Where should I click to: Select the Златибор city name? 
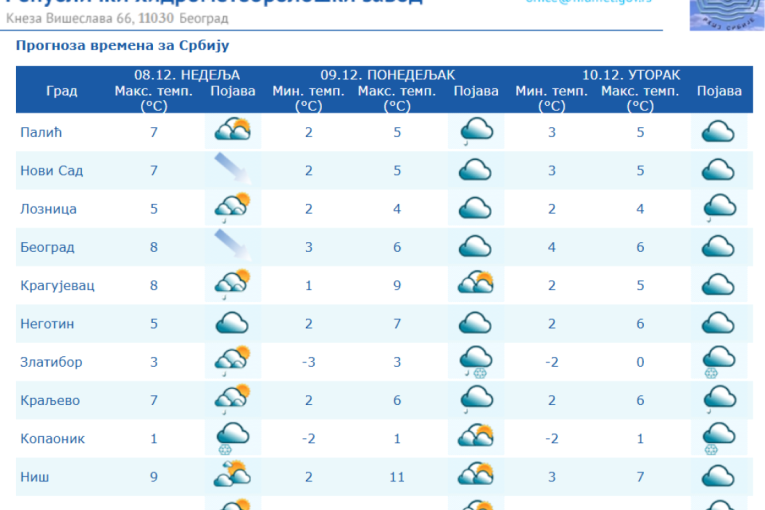tap(50, 361)
